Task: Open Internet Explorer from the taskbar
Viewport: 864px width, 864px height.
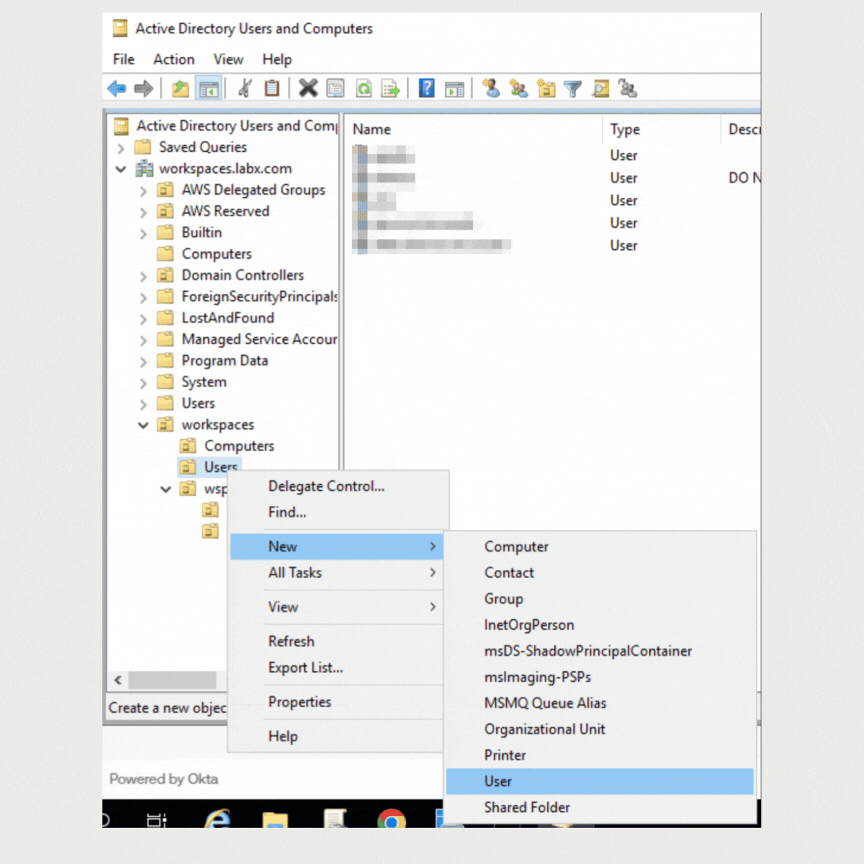Action: [x=218, y=819]
